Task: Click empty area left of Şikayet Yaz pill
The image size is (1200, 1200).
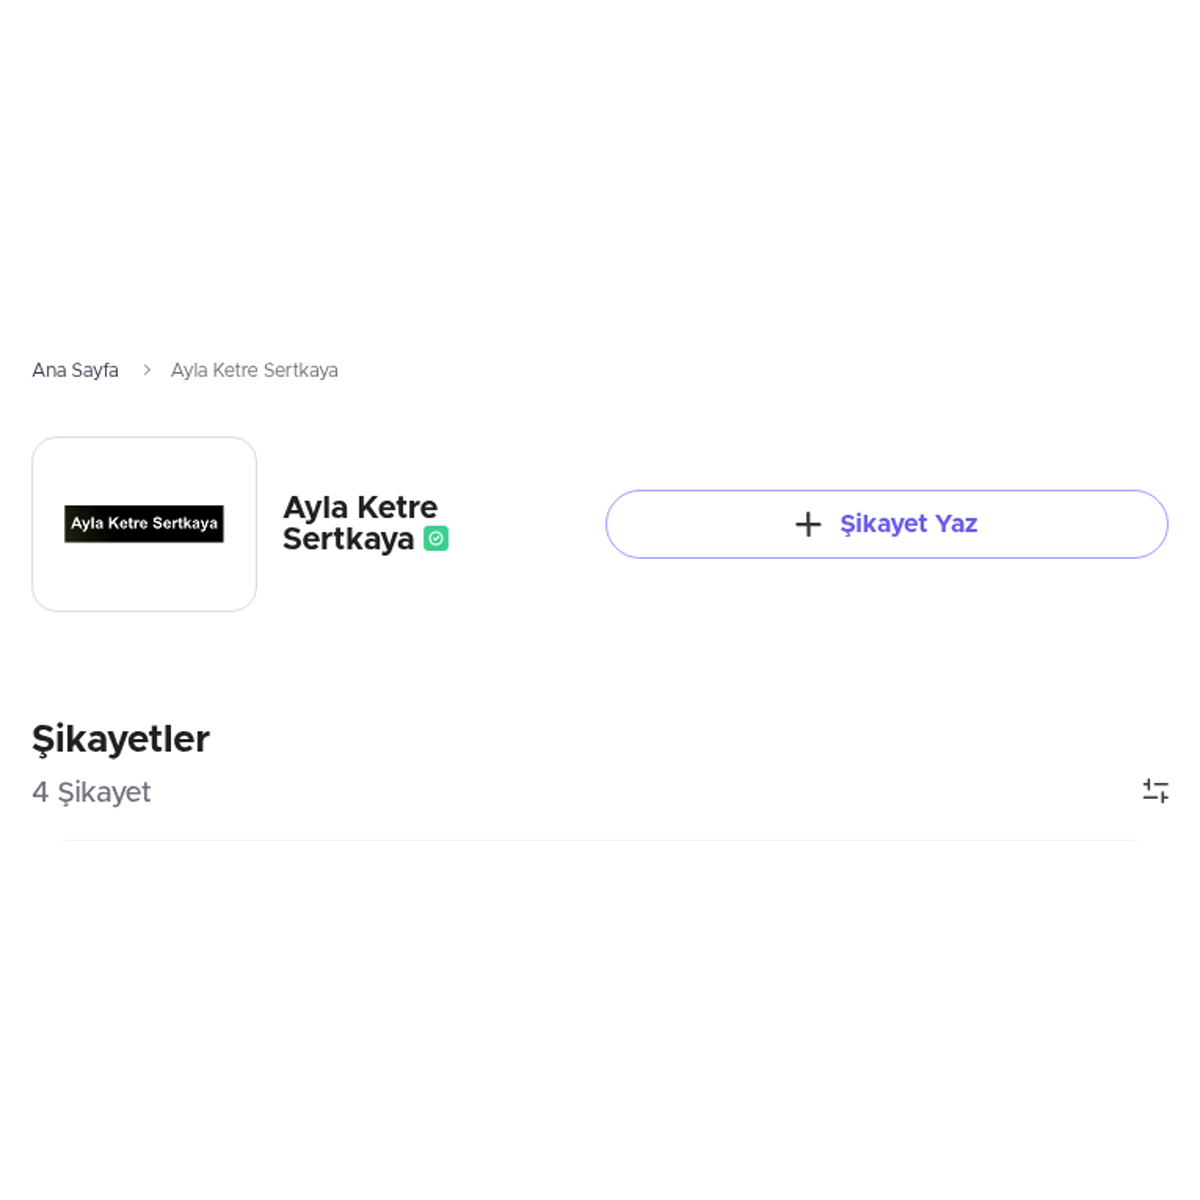Action: [525, 524]
